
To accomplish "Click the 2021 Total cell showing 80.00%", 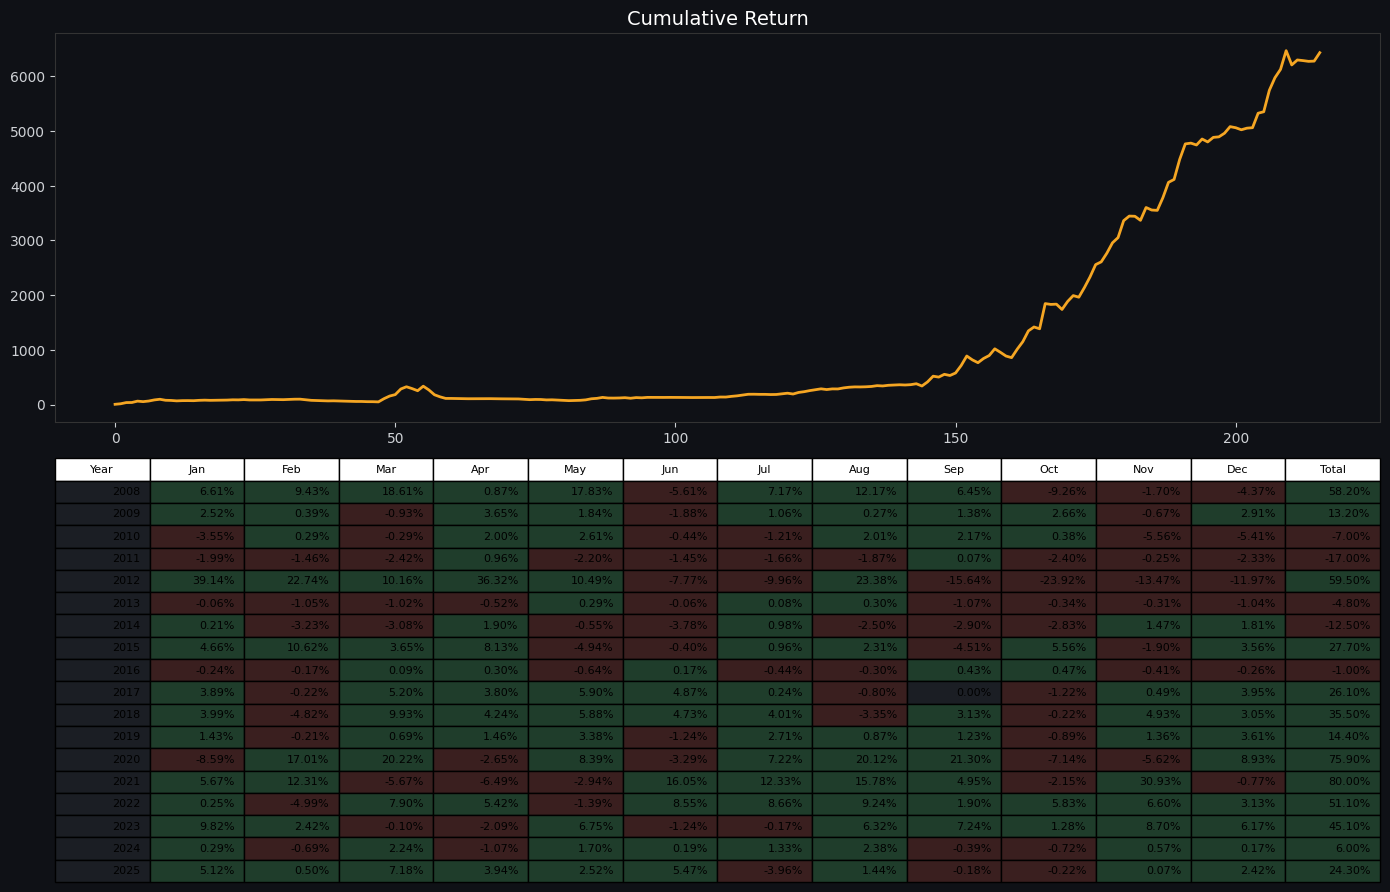I will click(1332, 782).
